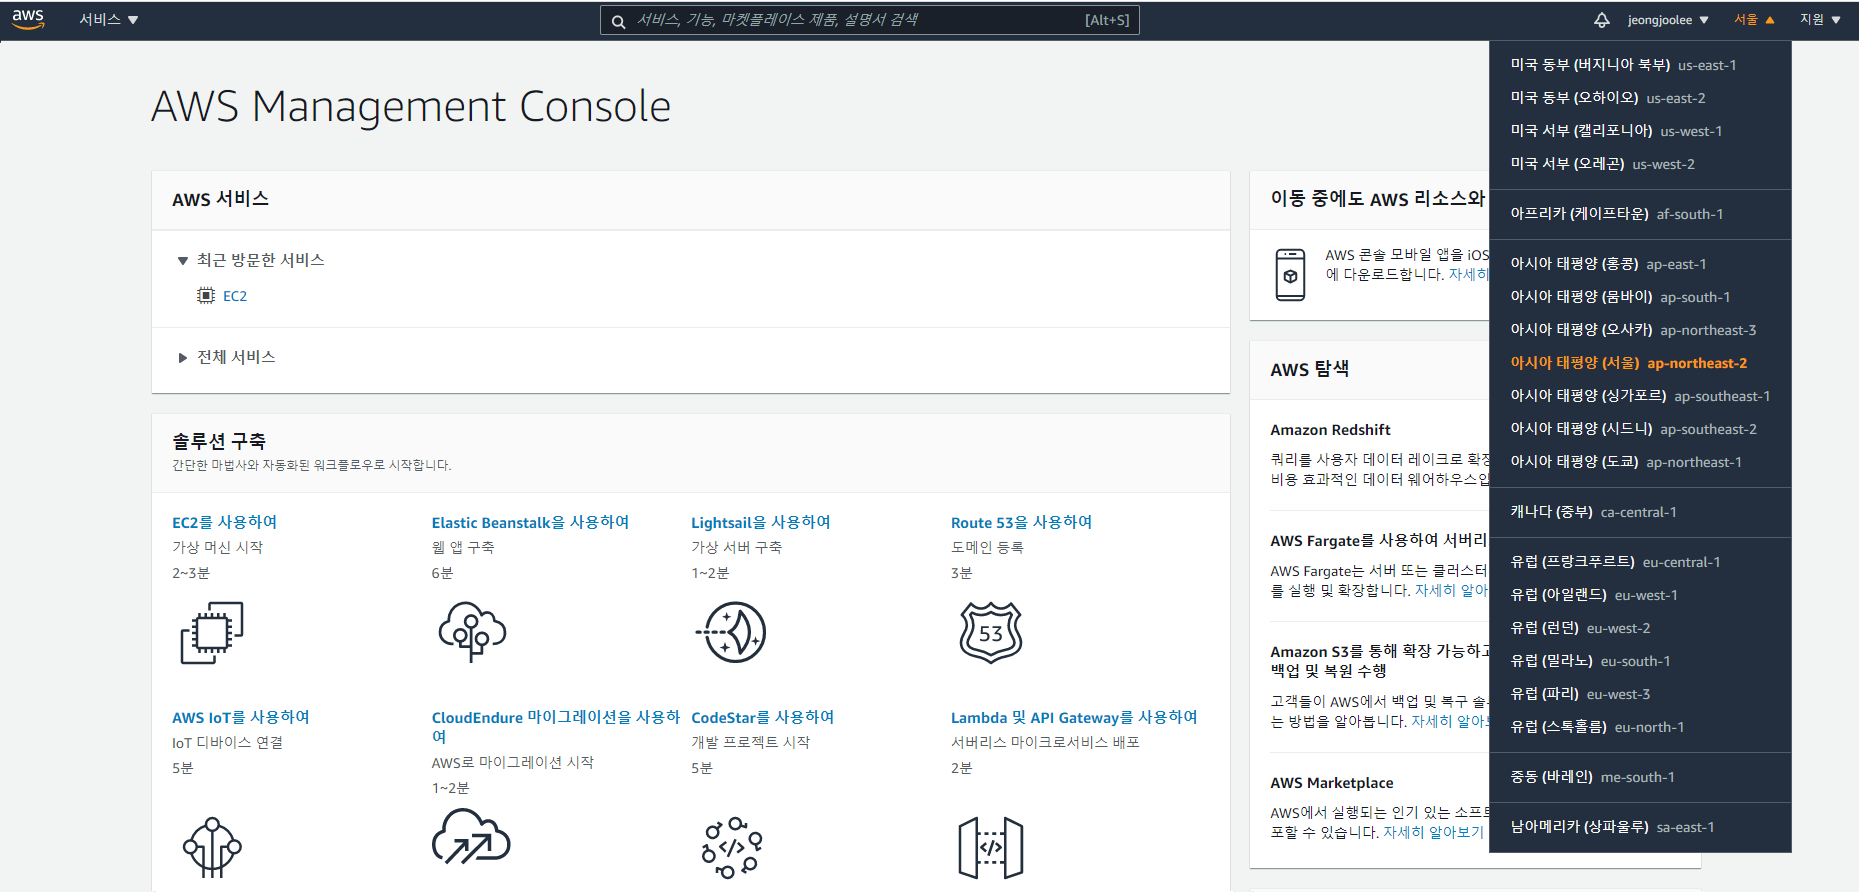Select region 유럽 (아일랜드) eu-west-1
This screenshot has width=1859, height=892.
(x=1640, y=595)
